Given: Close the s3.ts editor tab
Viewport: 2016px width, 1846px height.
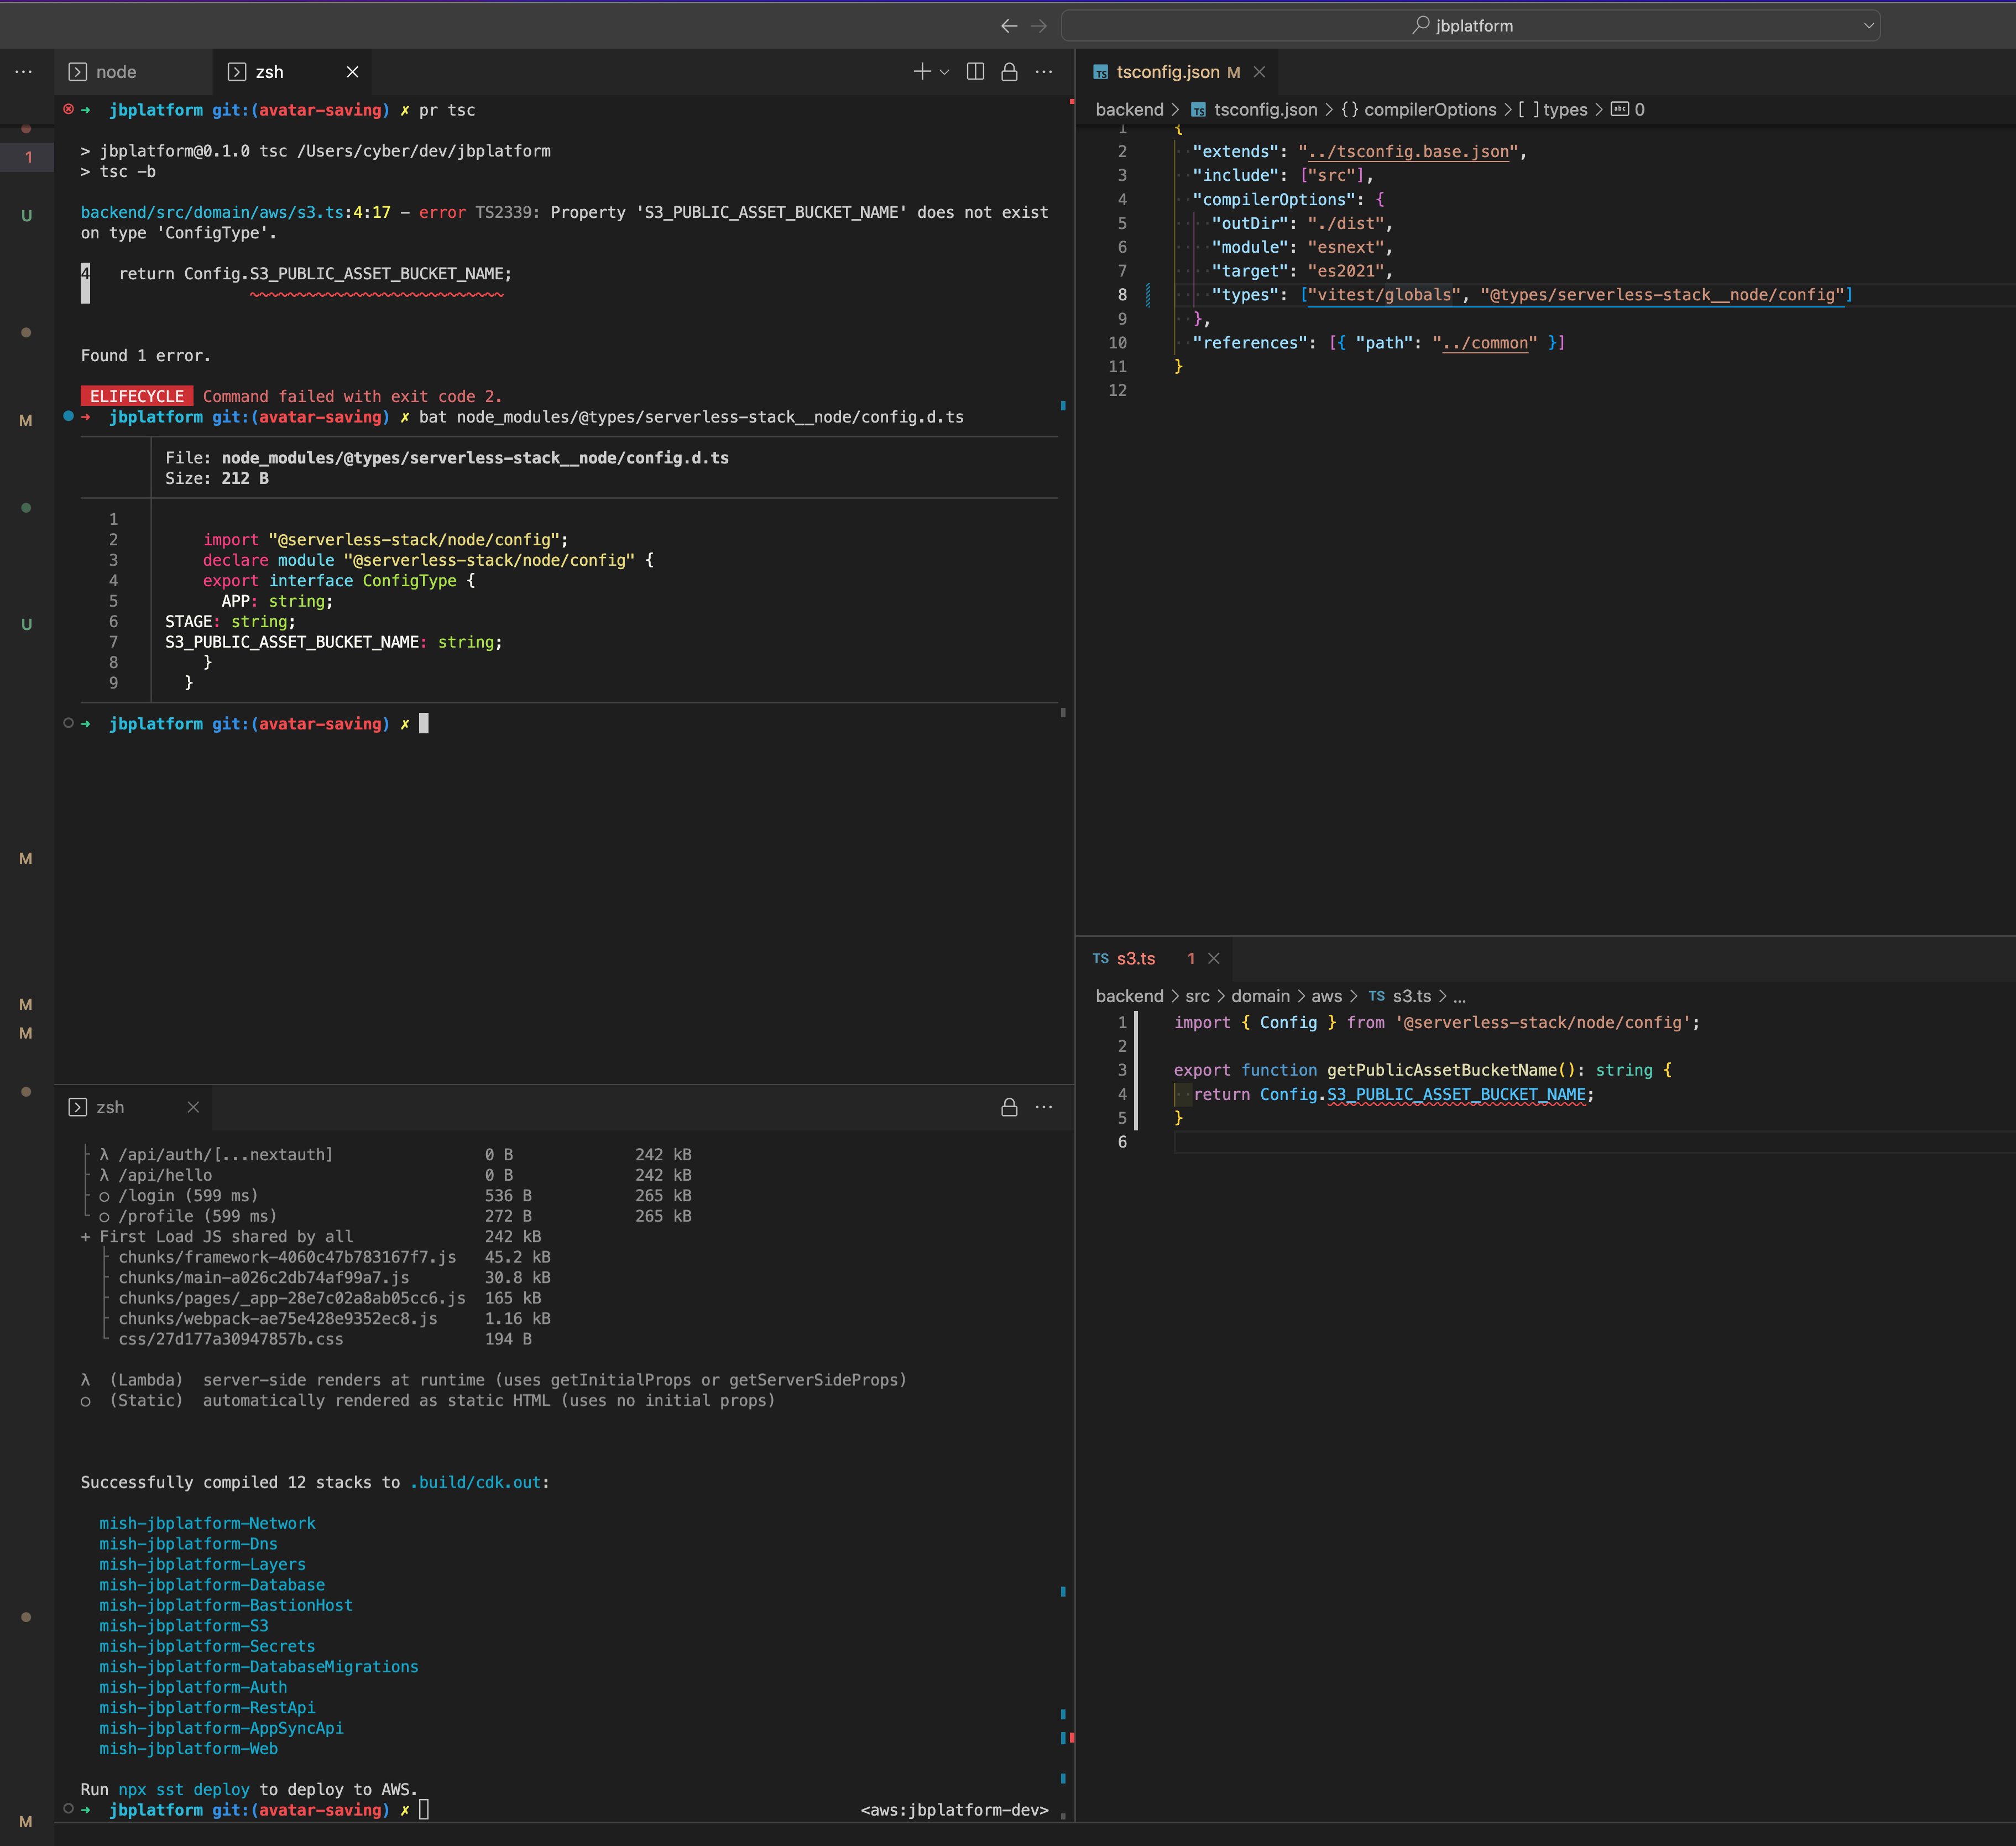Looking at the screenshot, I should click(1214, 959).
